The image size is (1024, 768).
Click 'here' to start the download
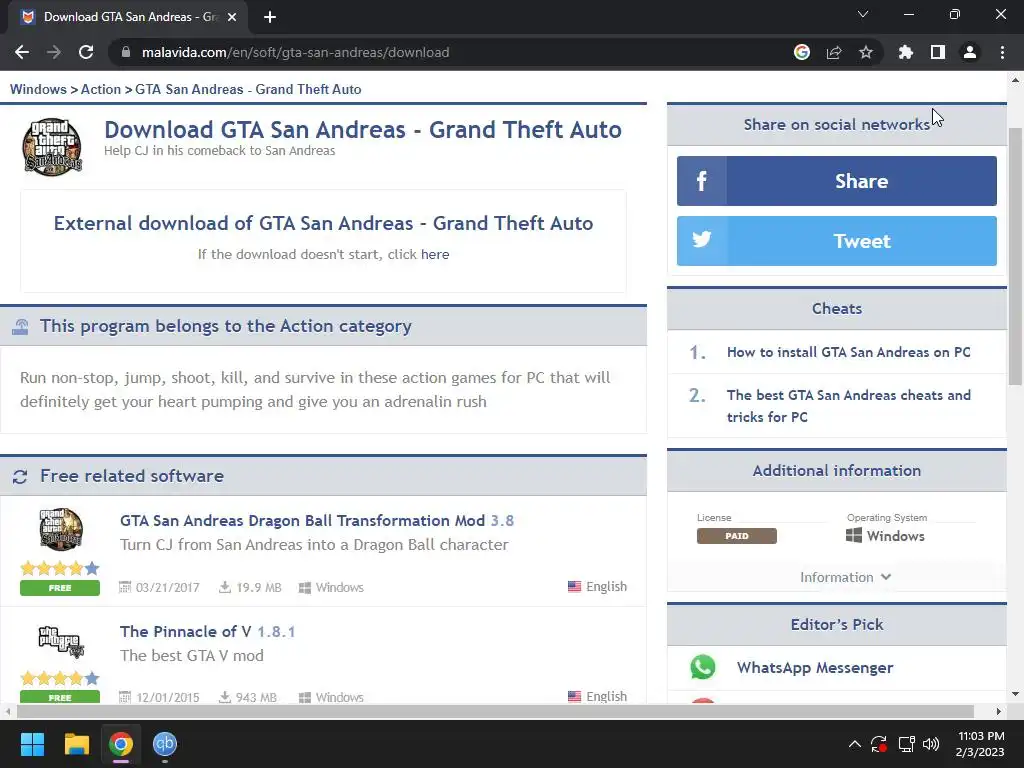pos(435,255)
